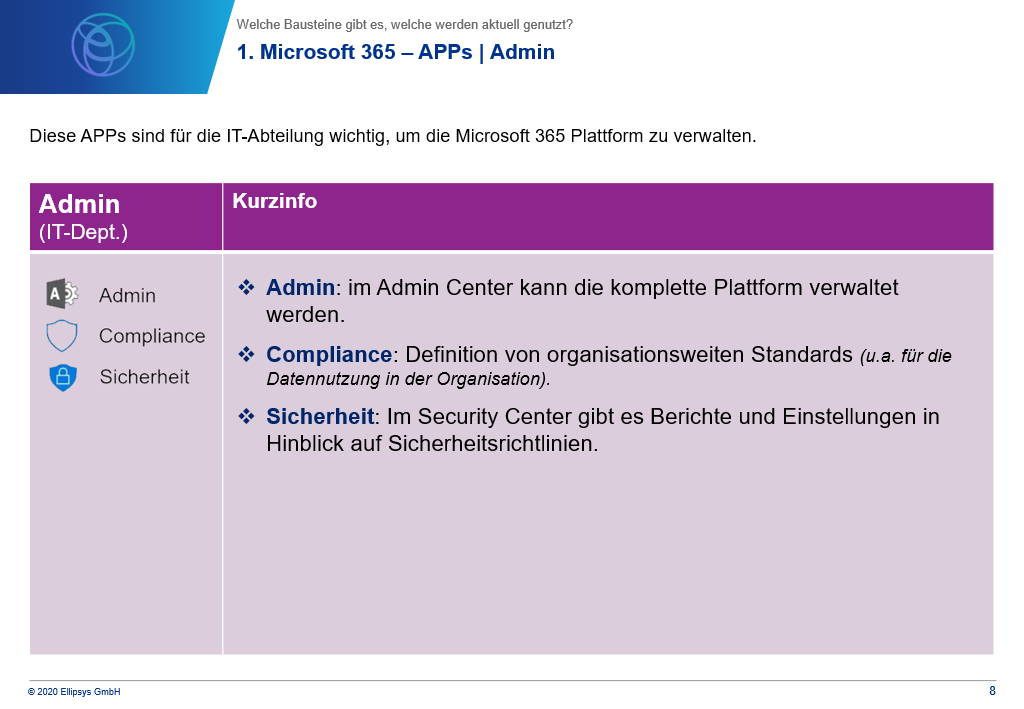This screenshot has height=709, width=1024.
Task: Click the Ellipsys globe logo in header
Action: 103,45
